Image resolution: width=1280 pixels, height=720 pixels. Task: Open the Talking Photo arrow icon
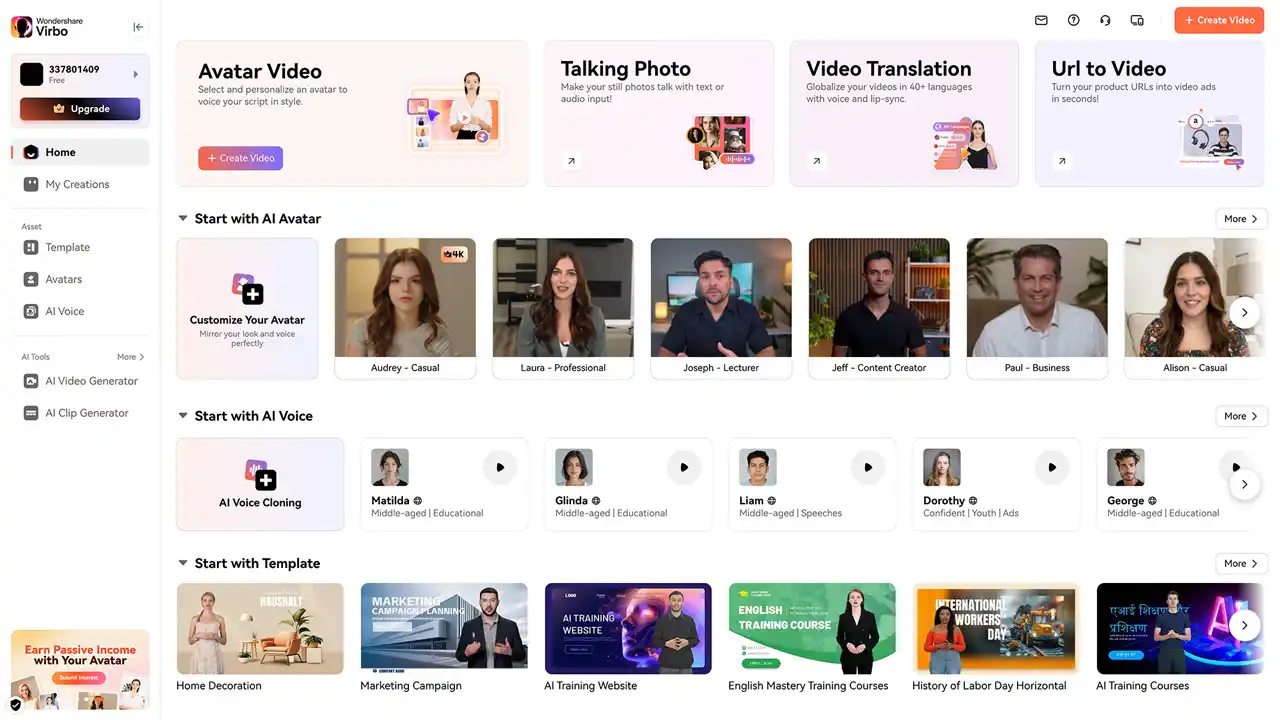point(571,161)
